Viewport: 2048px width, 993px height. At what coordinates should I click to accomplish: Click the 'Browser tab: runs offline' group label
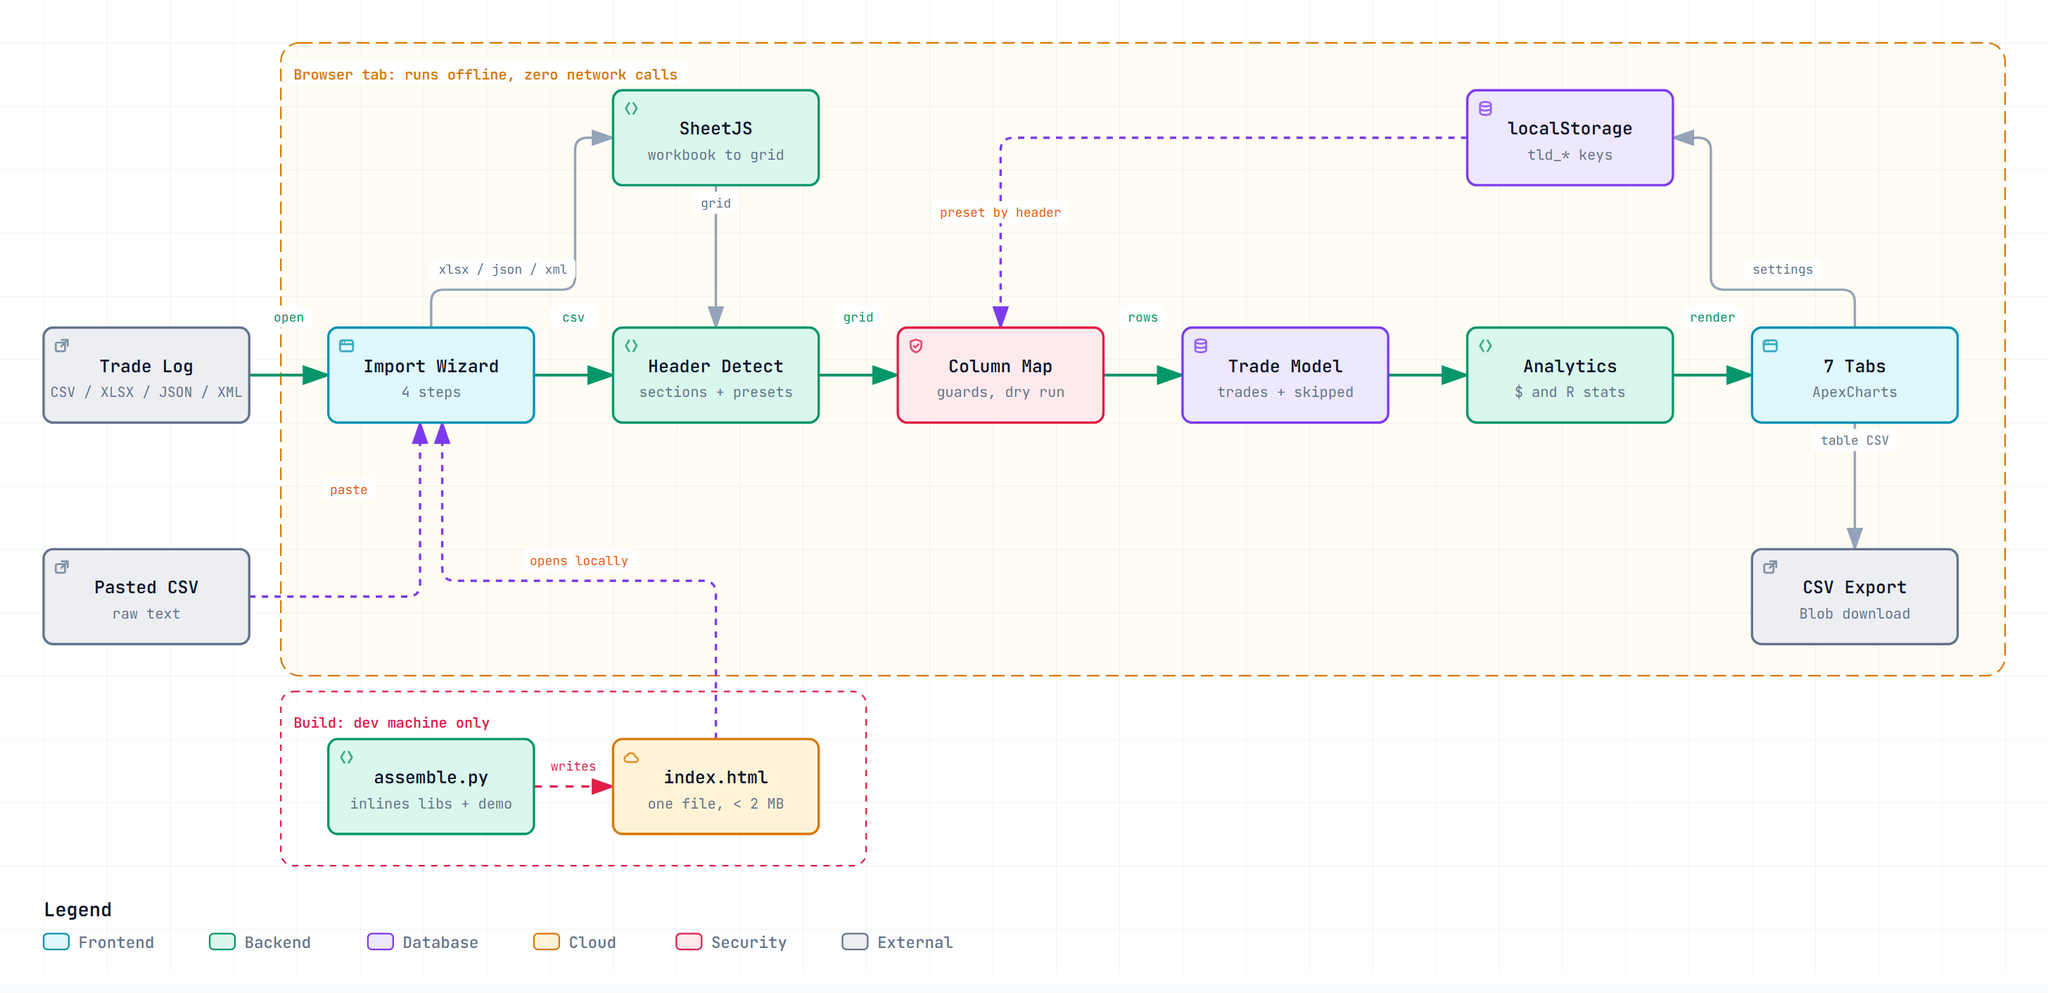coord(485,75)
